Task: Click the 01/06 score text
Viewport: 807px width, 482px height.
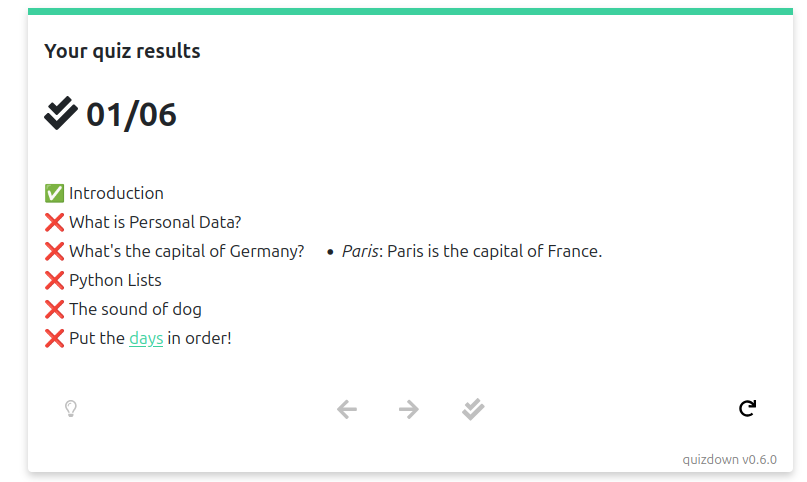Action: (131, 114)
